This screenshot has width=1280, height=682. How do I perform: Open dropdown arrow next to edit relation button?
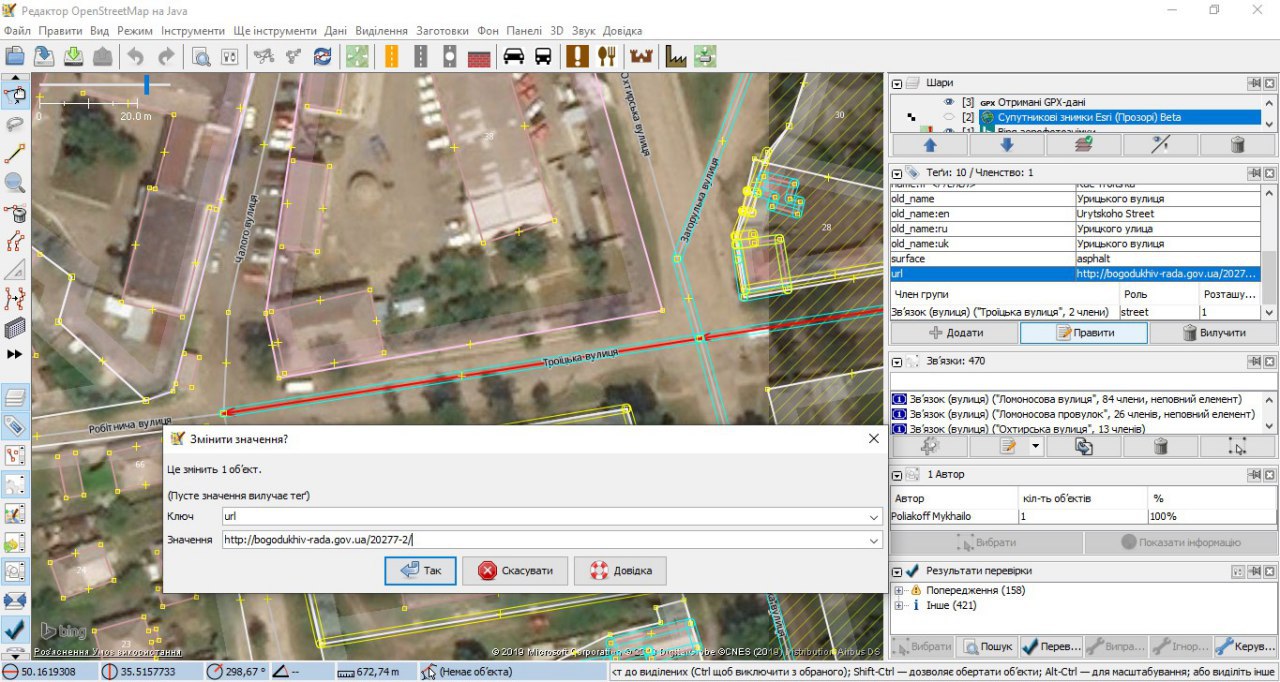(x=1035, y=446)
